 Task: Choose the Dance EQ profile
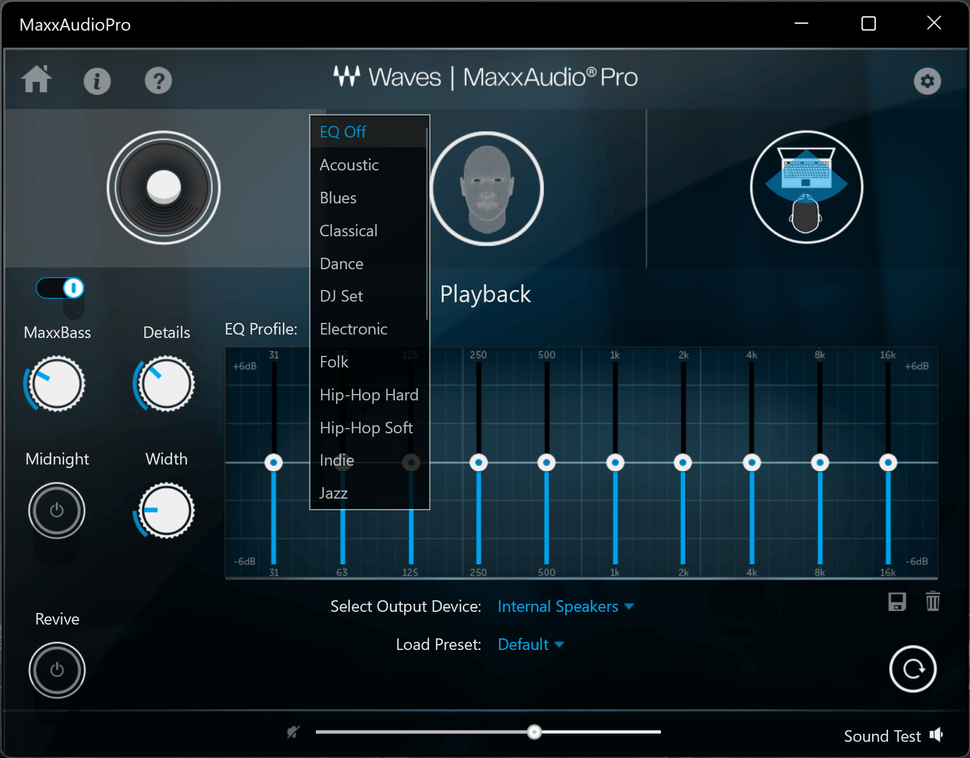coord(368,263)
